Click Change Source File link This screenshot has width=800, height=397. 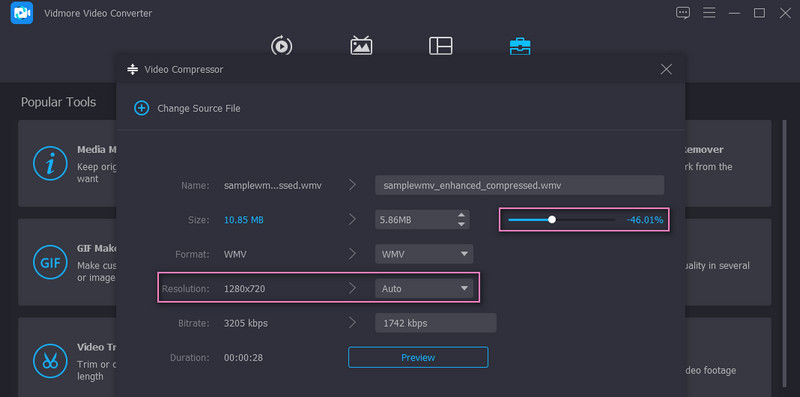[x=198, y=108]
